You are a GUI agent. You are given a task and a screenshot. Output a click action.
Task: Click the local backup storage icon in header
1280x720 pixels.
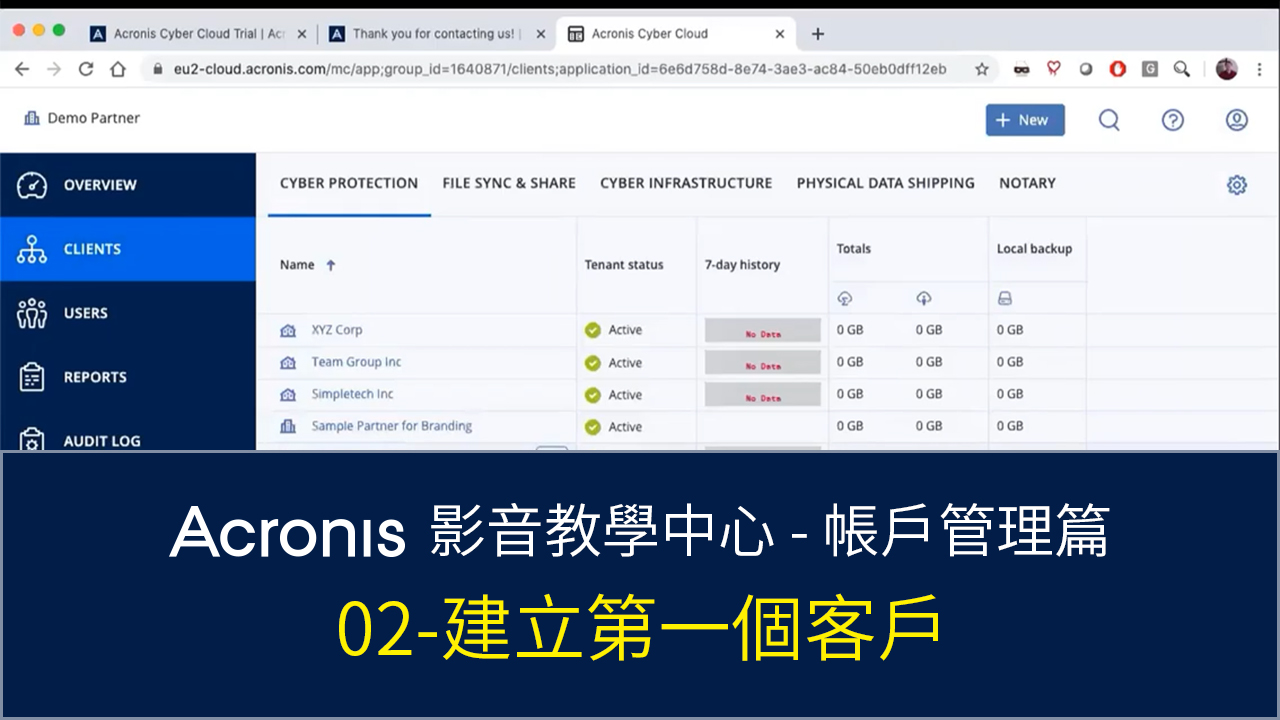[x=1005, y=298]
